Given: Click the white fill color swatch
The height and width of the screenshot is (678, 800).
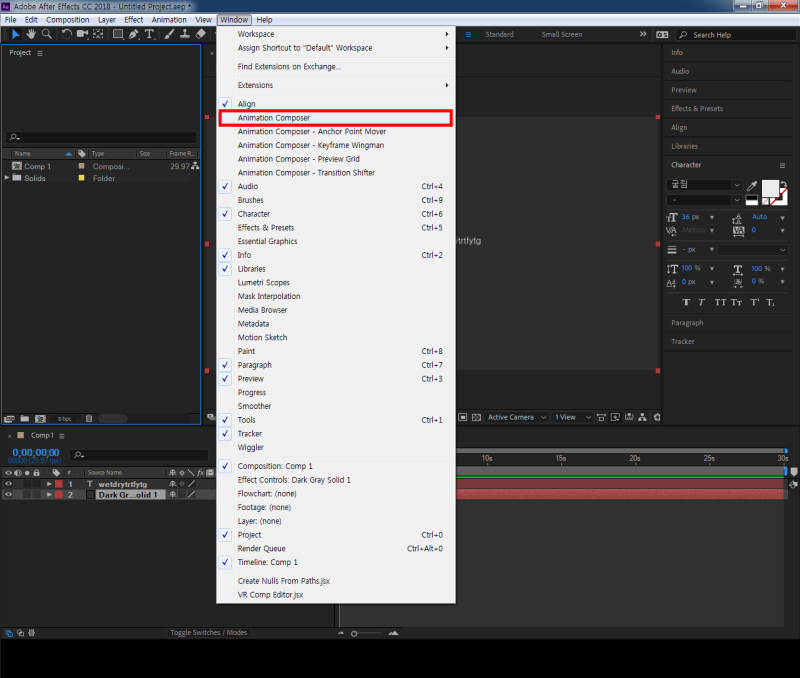Looking at the screenshot, I should coord(771,188).
